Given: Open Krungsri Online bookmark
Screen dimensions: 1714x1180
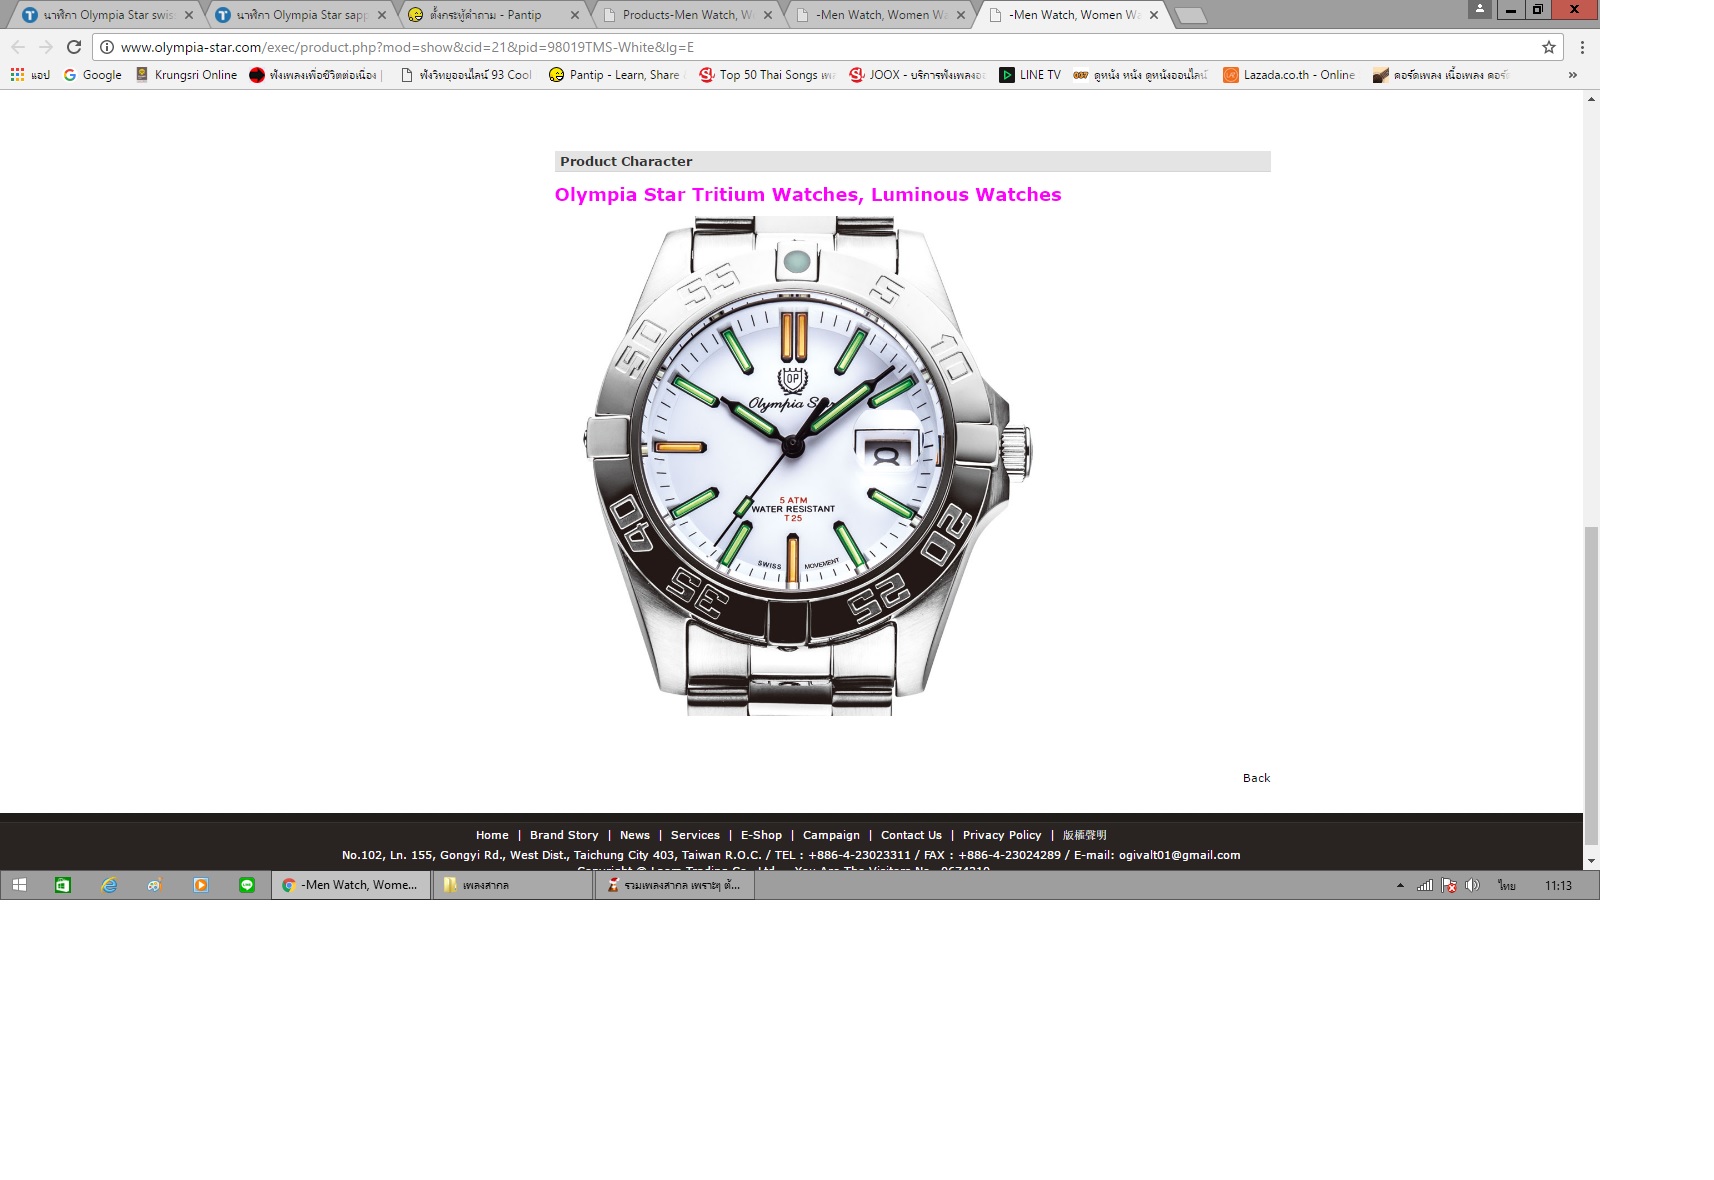Looking at the screenshot, I should [x=186, y=75].
